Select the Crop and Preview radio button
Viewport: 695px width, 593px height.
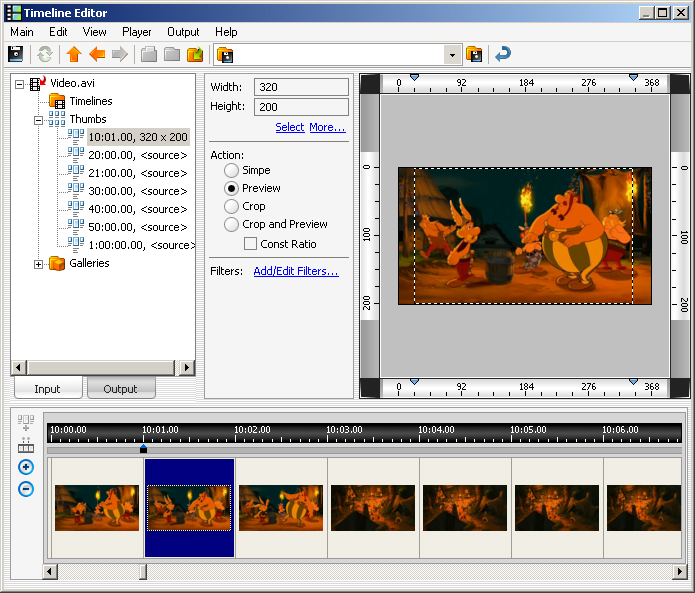pyautogui.click(x=231, y=224)
